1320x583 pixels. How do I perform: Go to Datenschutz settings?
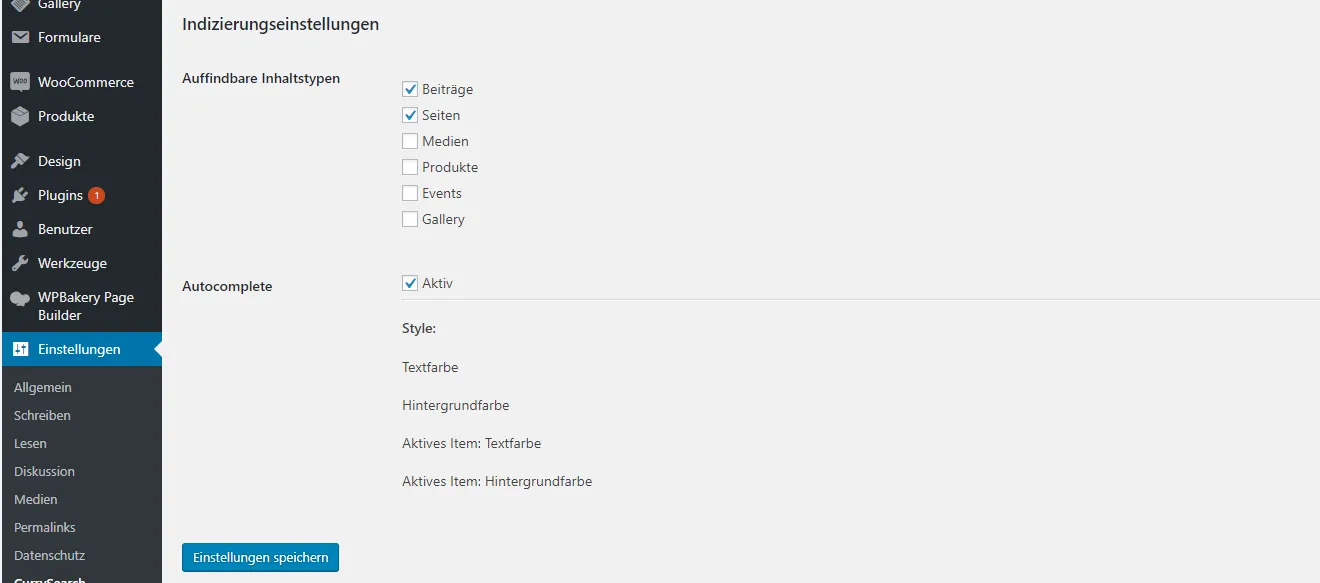[50, 555]
